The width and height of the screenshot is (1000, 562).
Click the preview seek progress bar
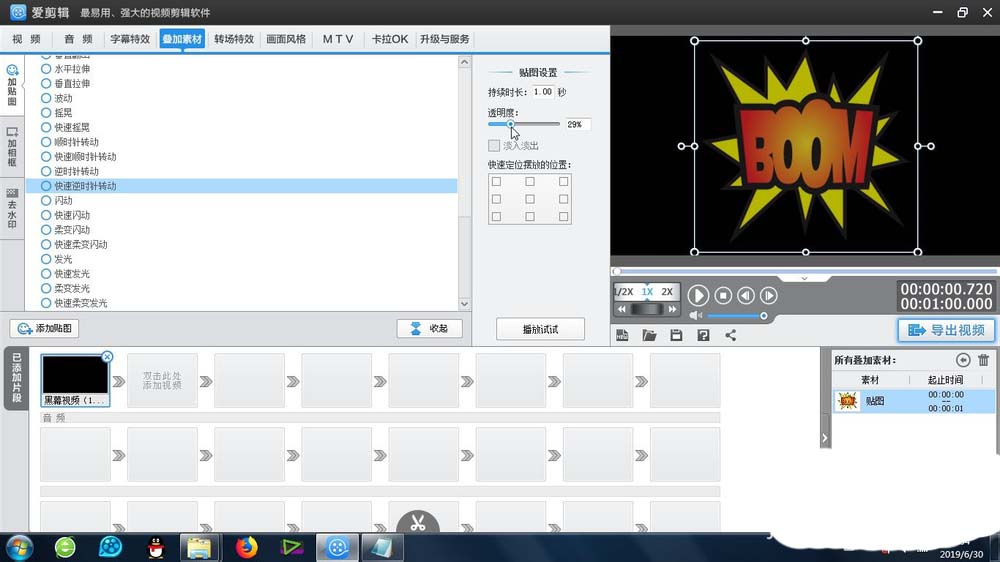point(805,271)
